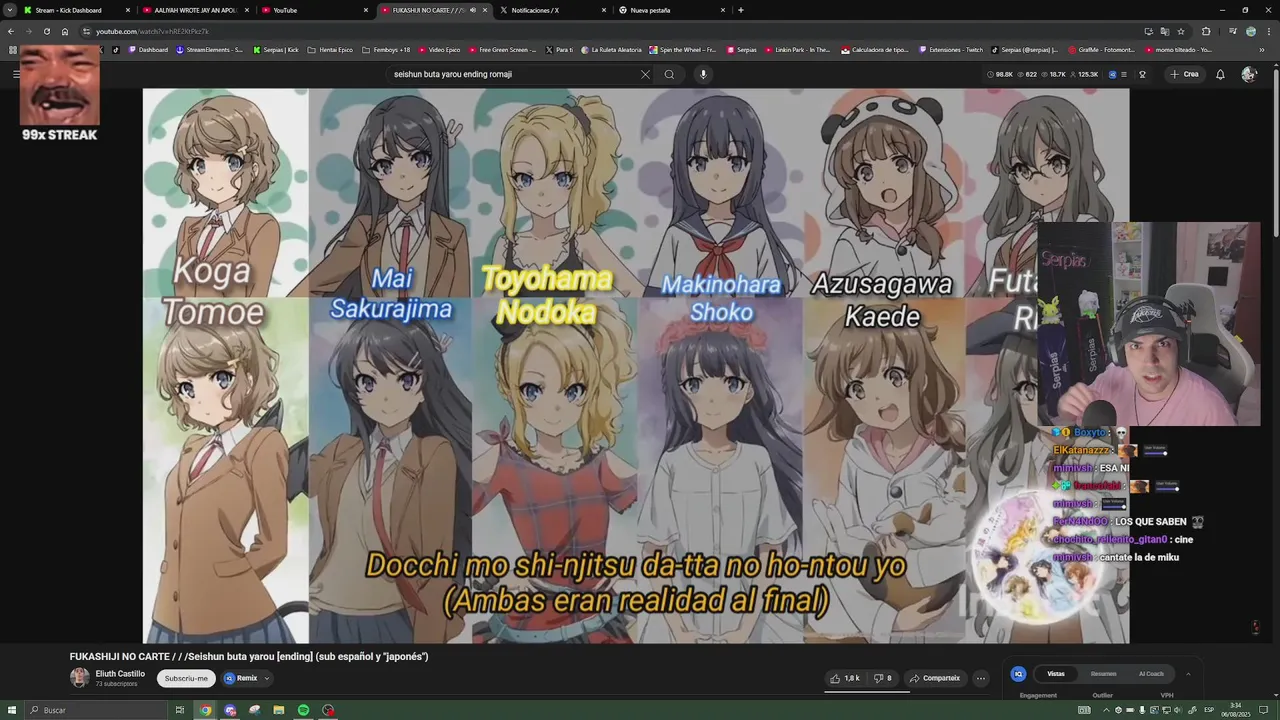Close the Notificaciones / X tab

coord(604,10)
